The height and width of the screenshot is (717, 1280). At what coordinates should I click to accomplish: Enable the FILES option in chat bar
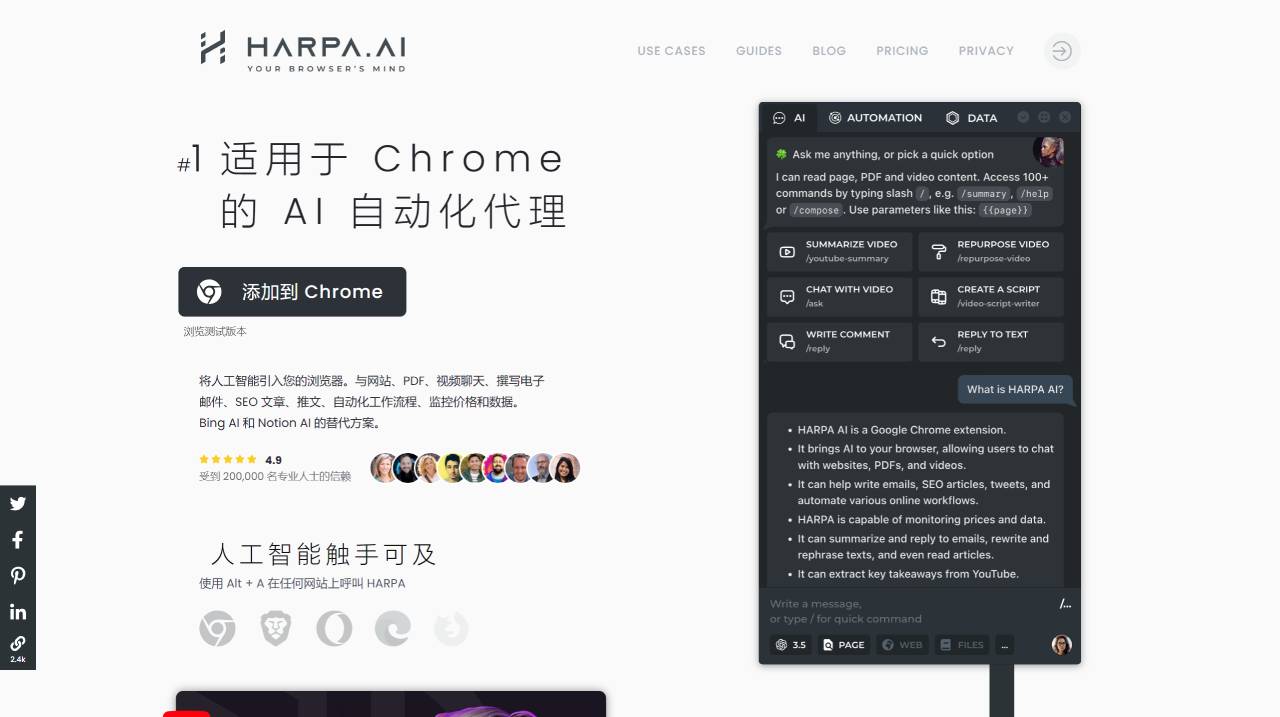pyautogui.click(x=961, y=645)
